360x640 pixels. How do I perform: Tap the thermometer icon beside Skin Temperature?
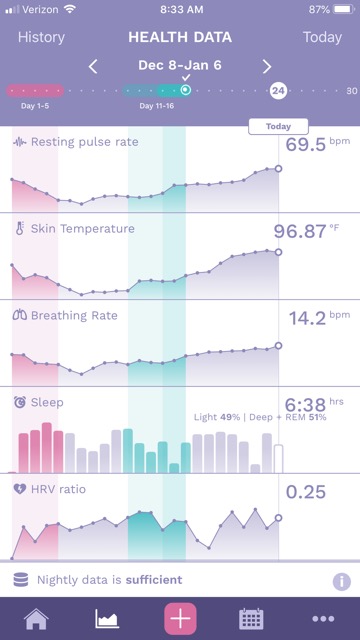20,228
